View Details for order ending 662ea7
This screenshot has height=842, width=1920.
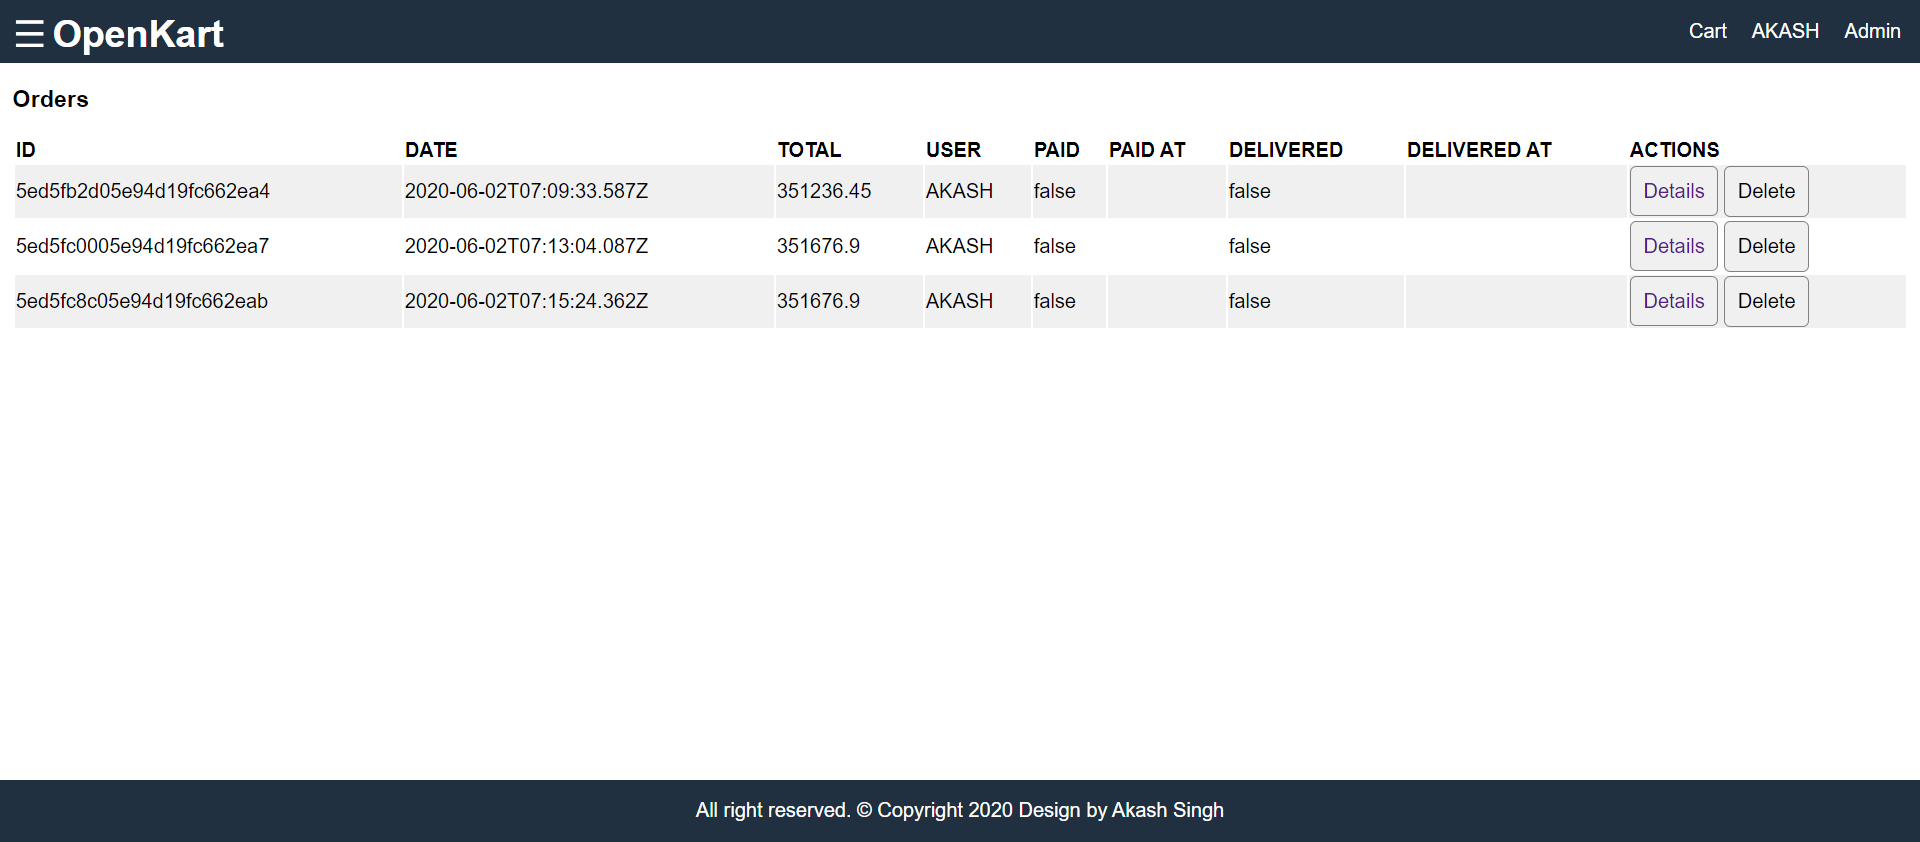tap(1673, 246)
